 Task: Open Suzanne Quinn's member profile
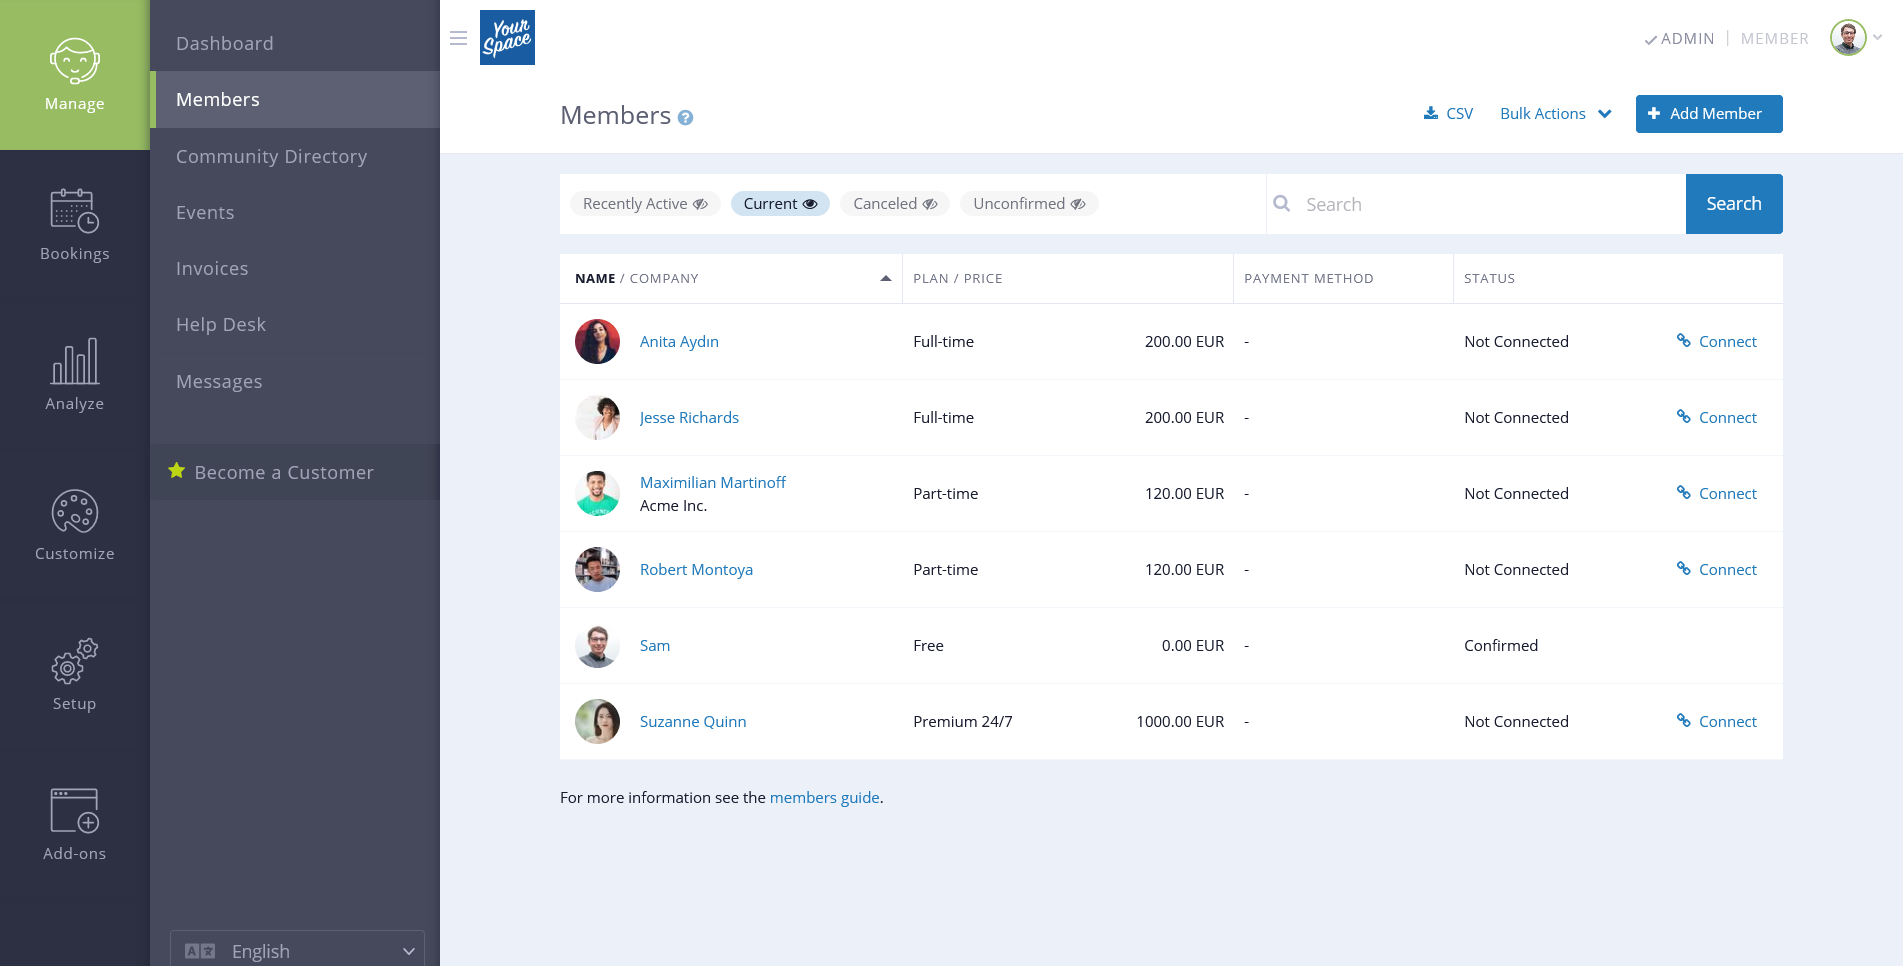coord(693,721)
